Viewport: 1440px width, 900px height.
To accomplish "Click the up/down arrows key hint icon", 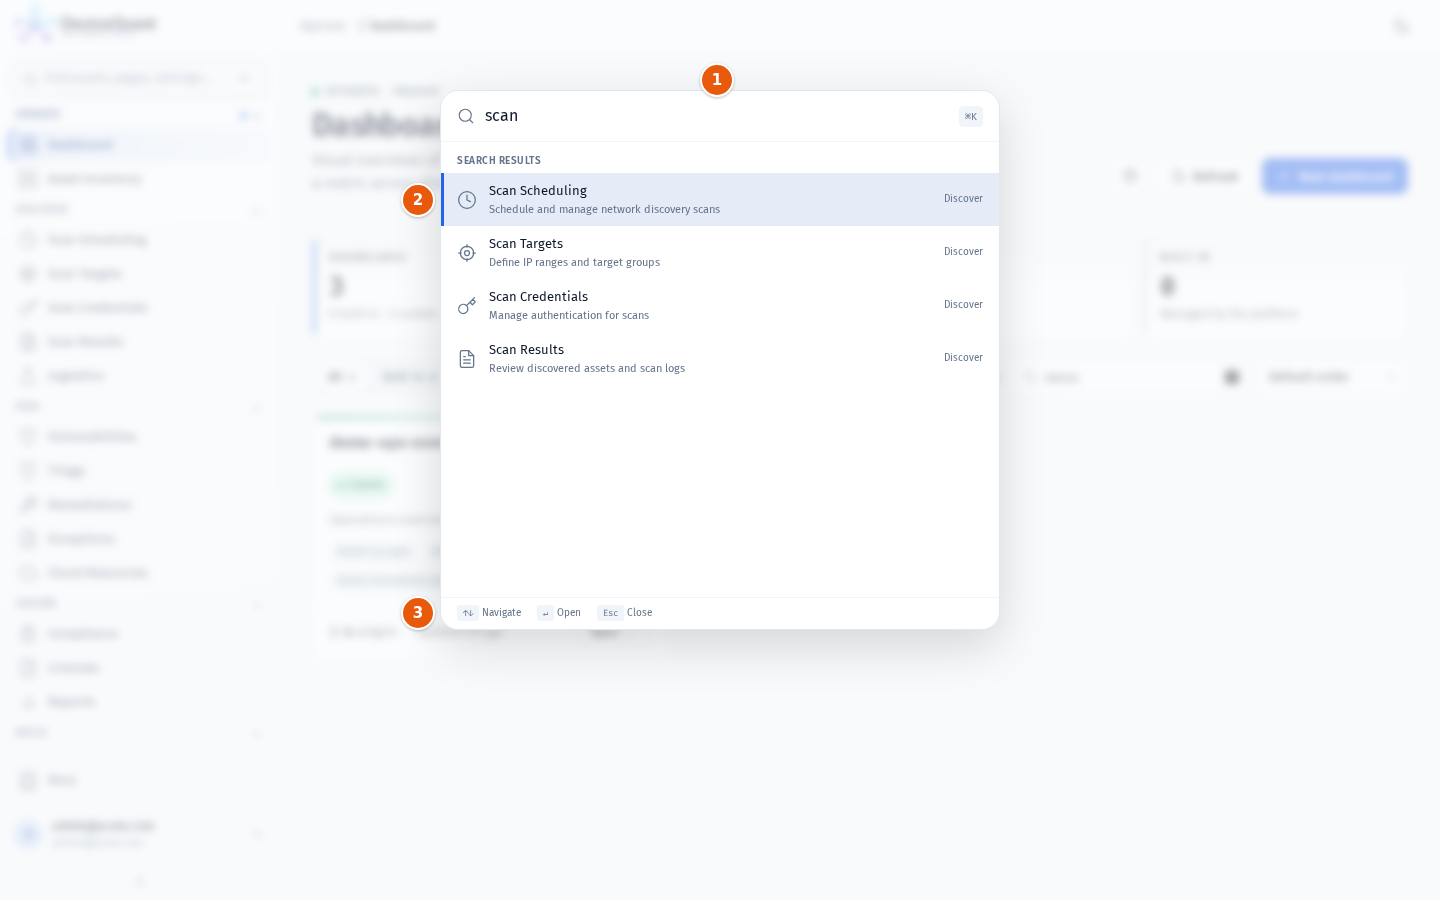I will coord(468,613).
